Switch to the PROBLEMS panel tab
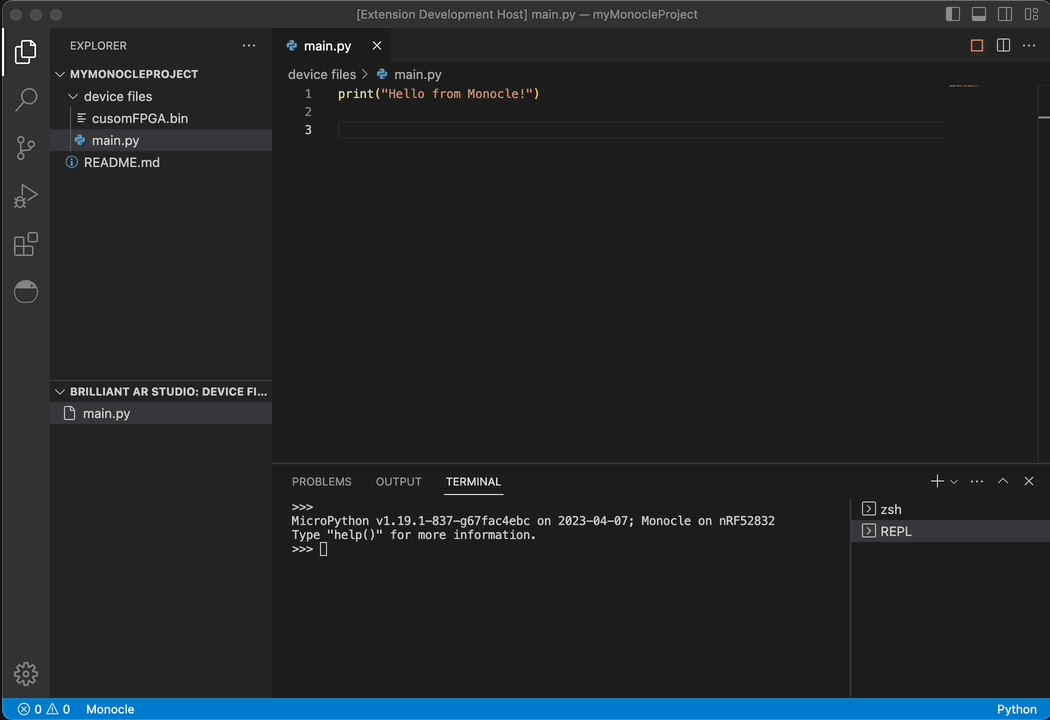 point(321,482)
